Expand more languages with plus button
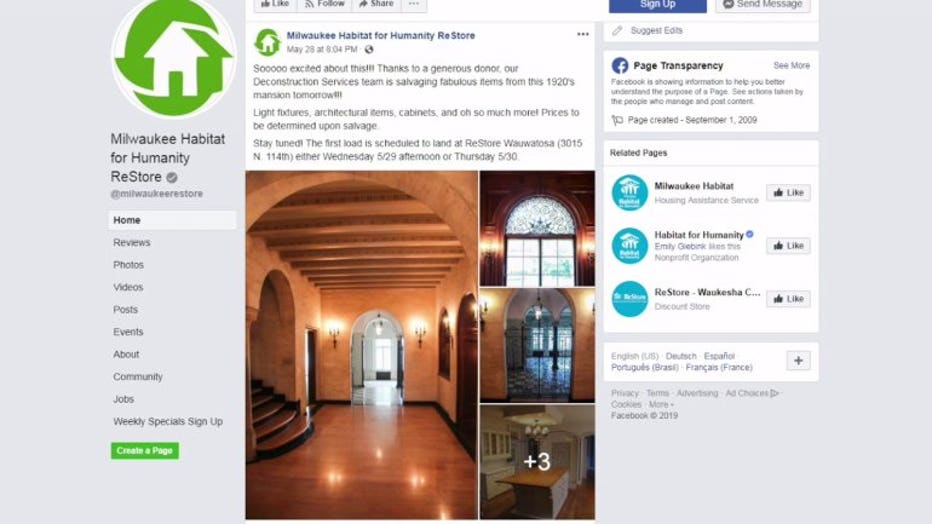932x524 pixels. (x=798, y=361)
